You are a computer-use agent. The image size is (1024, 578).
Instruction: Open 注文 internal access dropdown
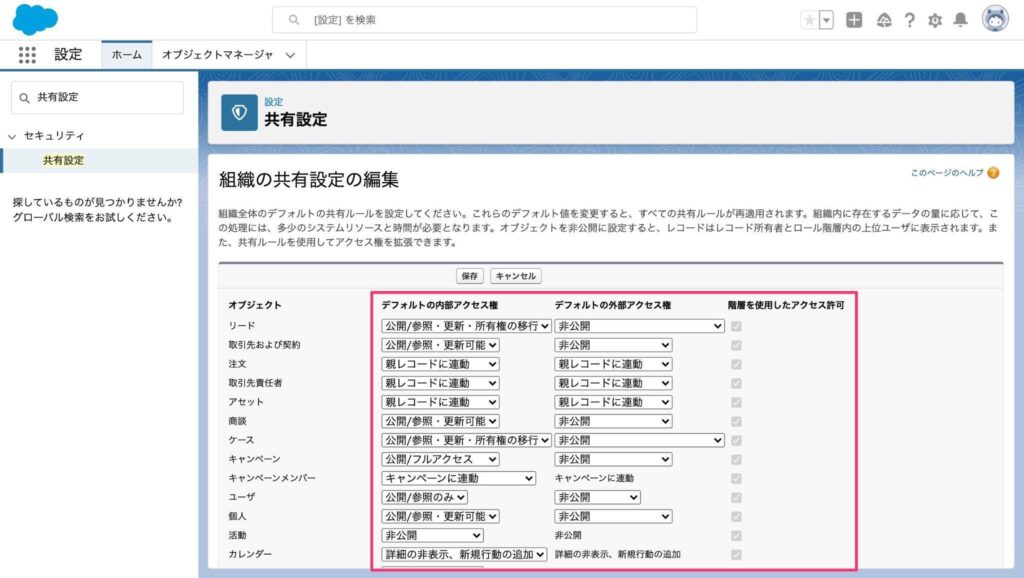440,364
